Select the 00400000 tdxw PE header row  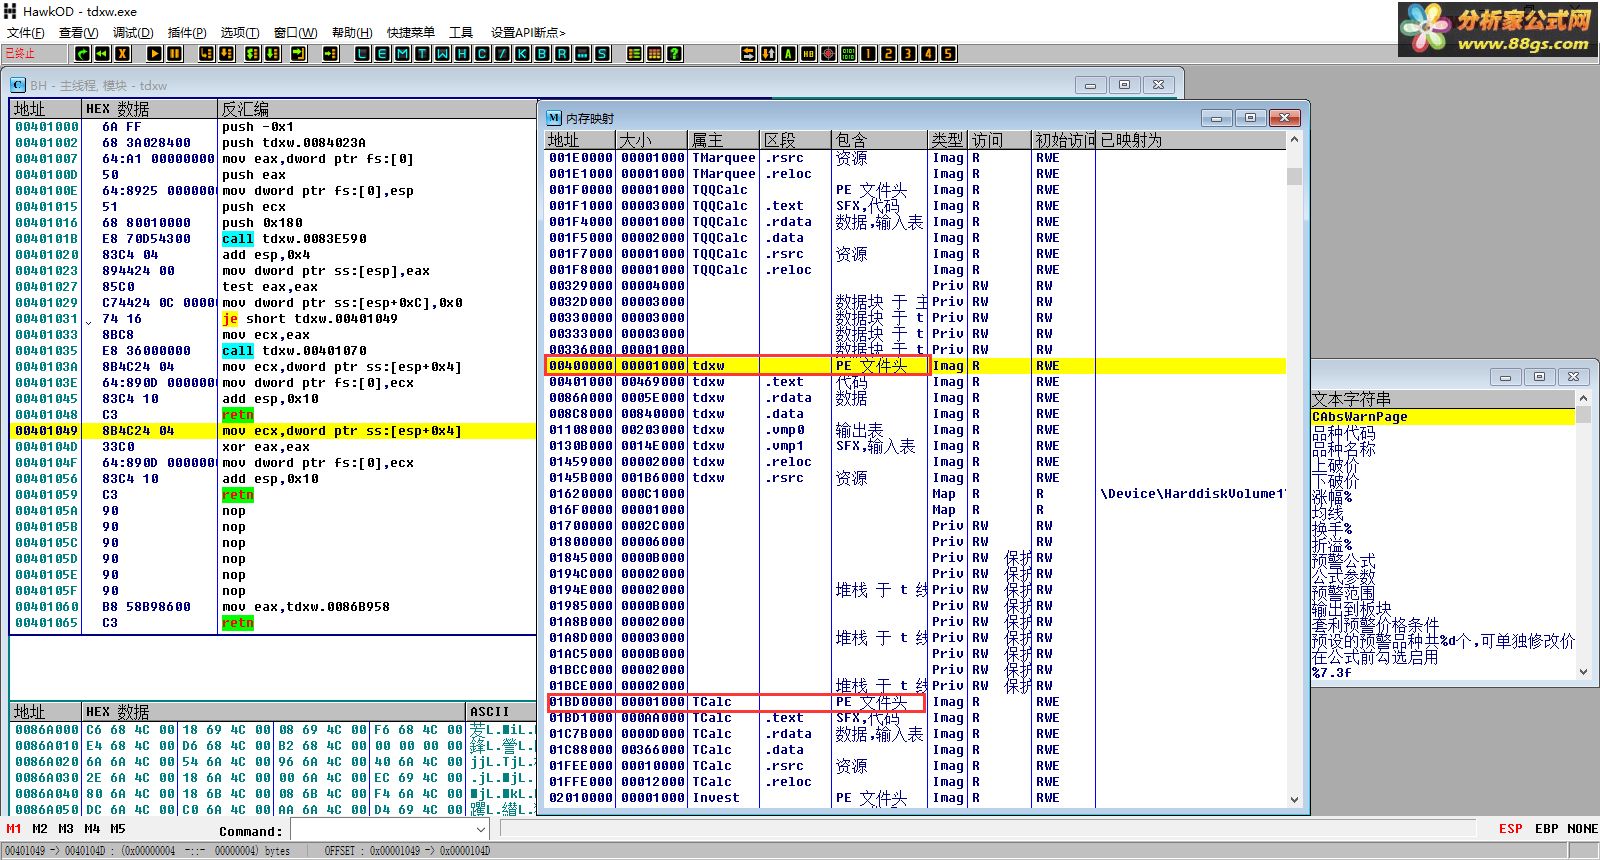(915, 366)
